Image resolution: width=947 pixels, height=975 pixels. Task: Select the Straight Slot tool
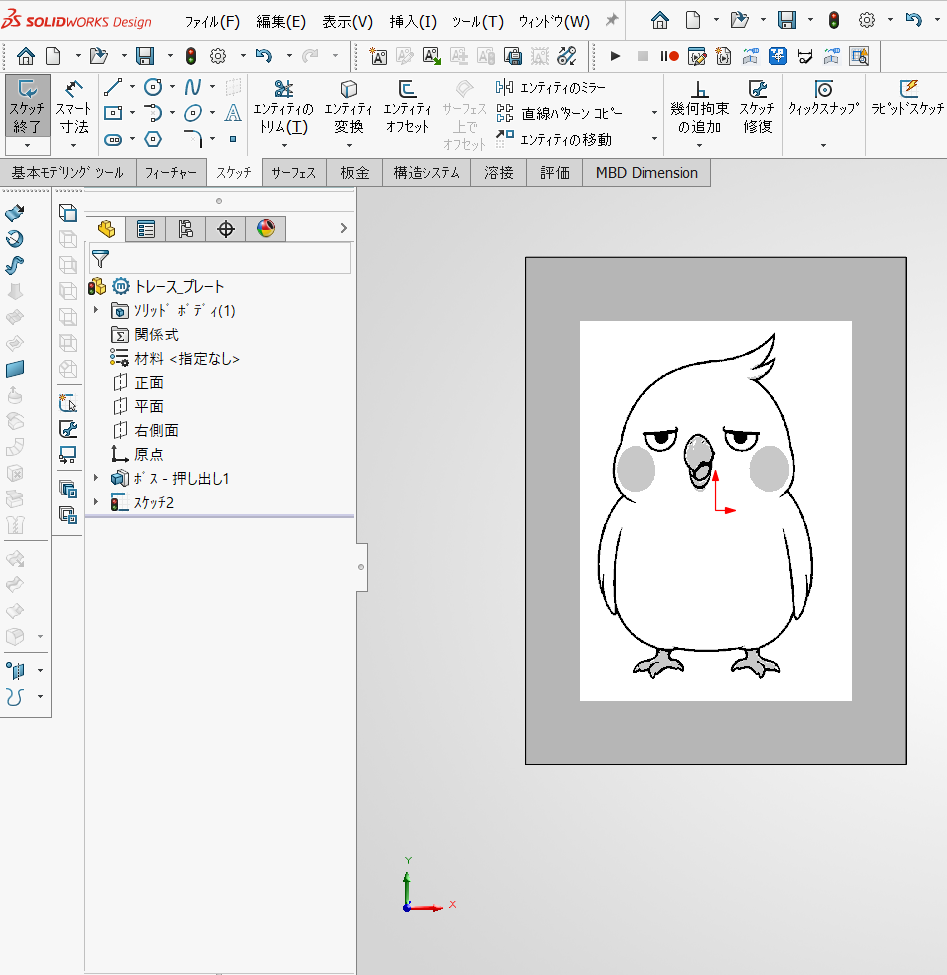(113, 139)
